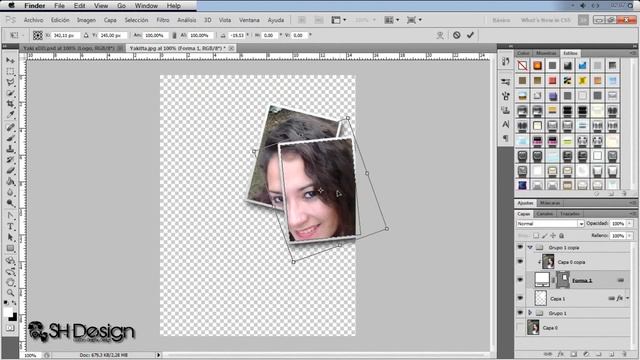
Task: Select the Pen tool
Action: pos(10,216)
